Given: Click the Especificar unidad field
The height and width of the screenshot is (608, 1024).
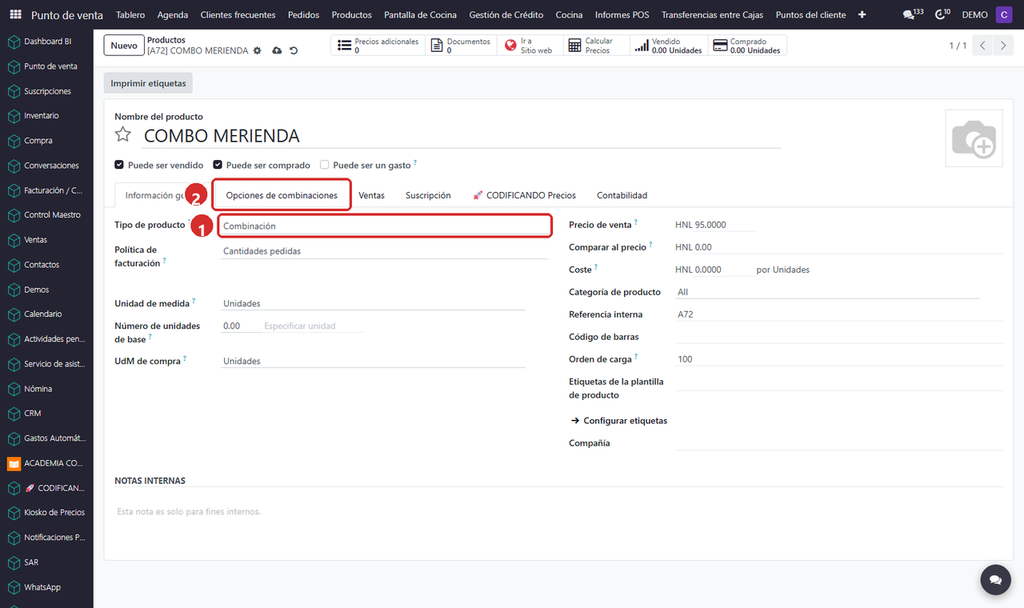Looking at the screenshot, I should [312, 326].
